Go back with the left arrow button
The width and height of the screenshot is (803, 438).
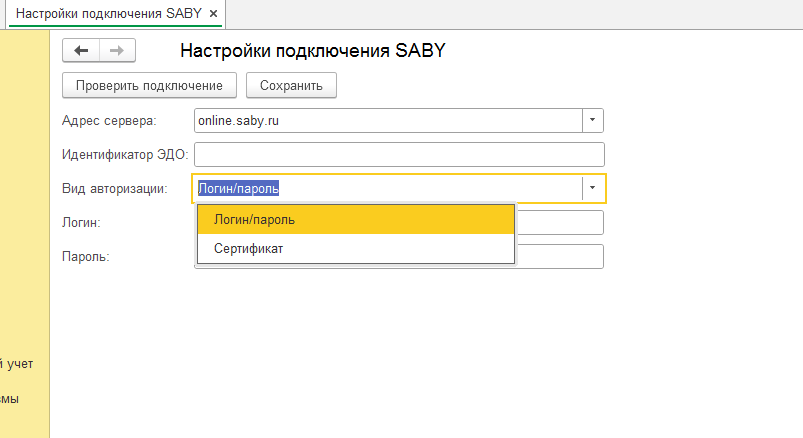(81, 50)
